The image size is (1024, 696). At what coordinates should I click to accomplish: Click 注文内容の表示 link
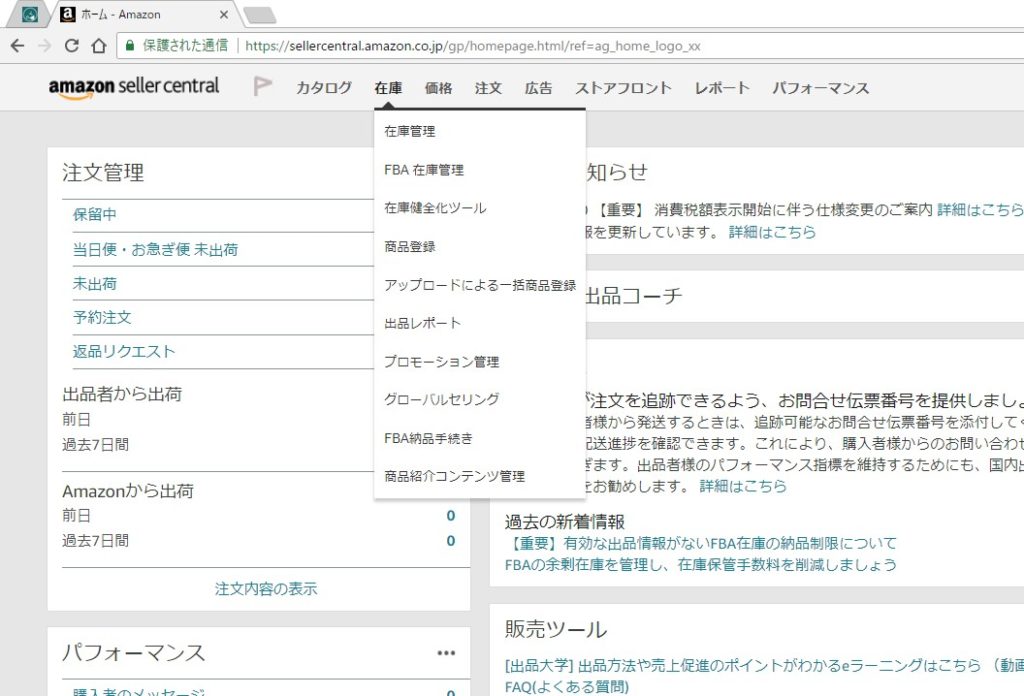pyautogui.click(x=266, y=589)
